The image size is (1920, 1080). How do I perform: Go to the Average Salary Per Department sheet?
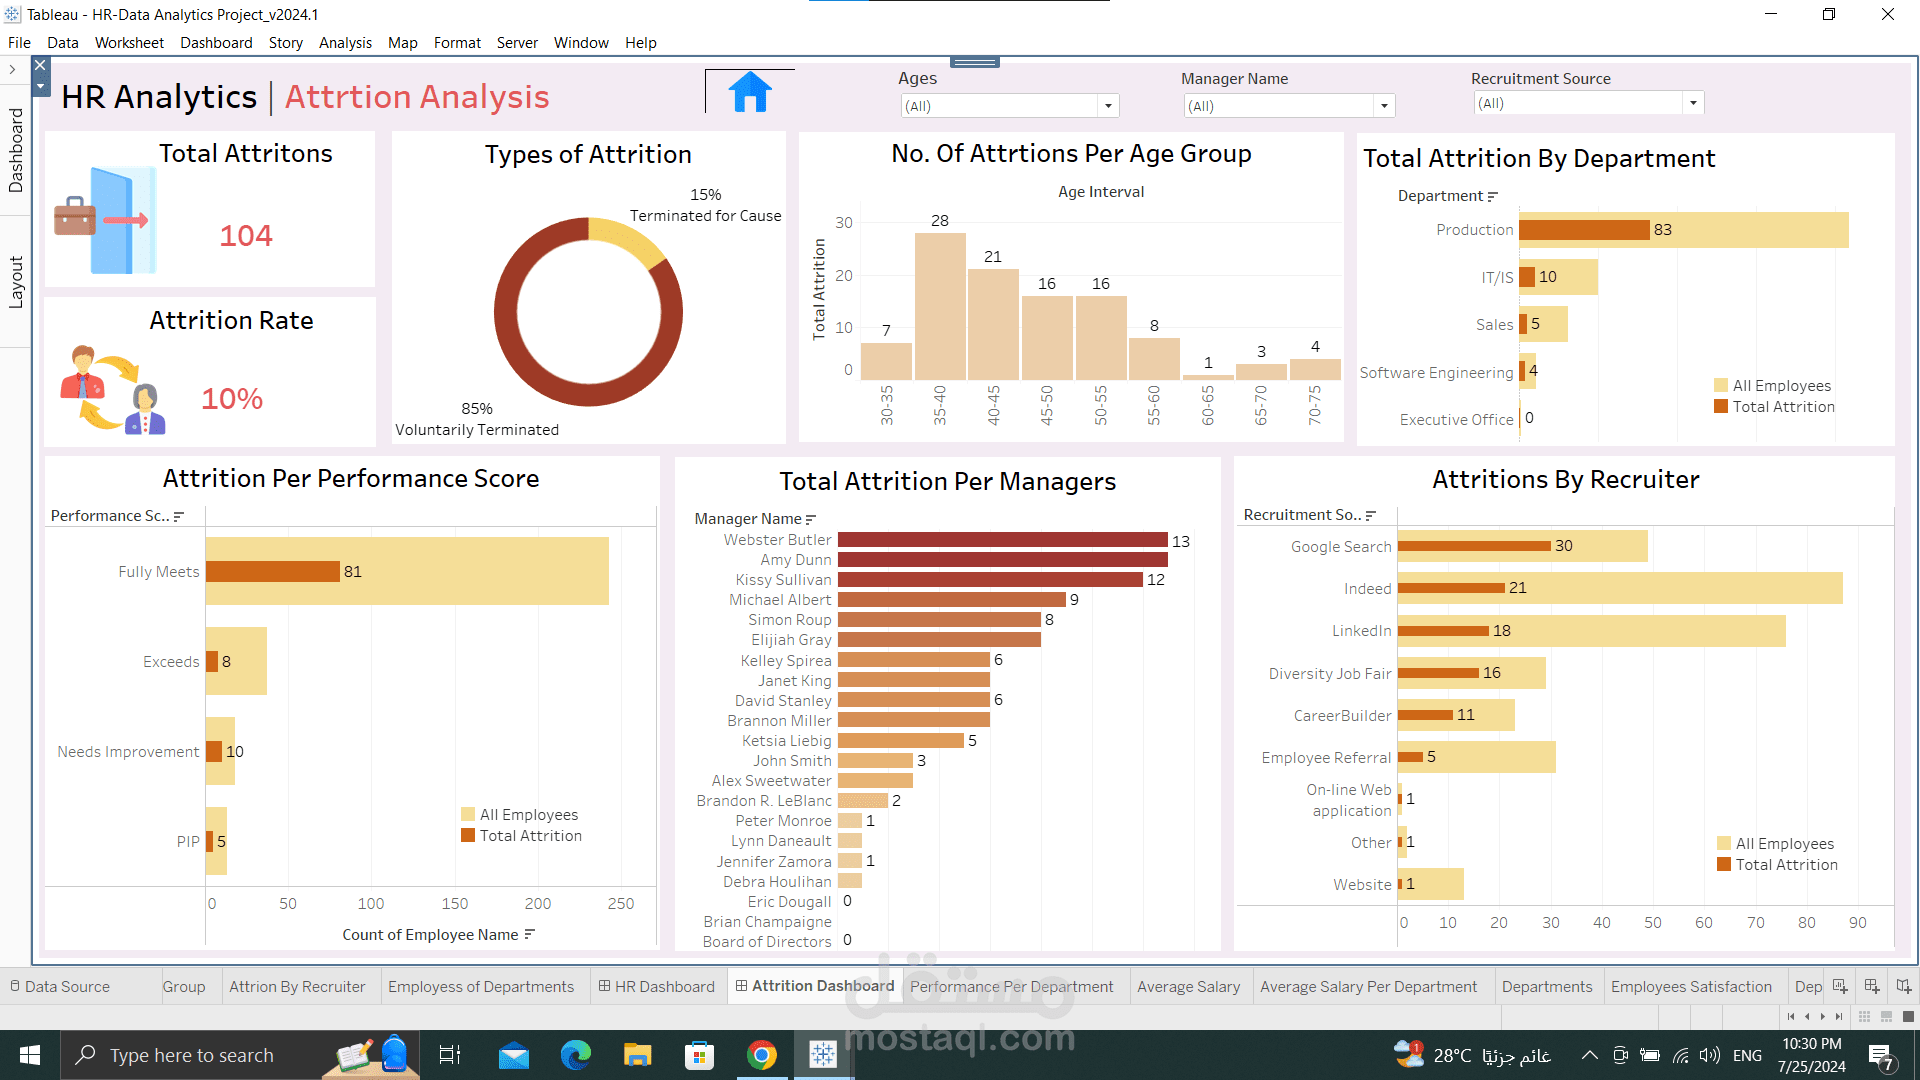[x=1370, y=986]
